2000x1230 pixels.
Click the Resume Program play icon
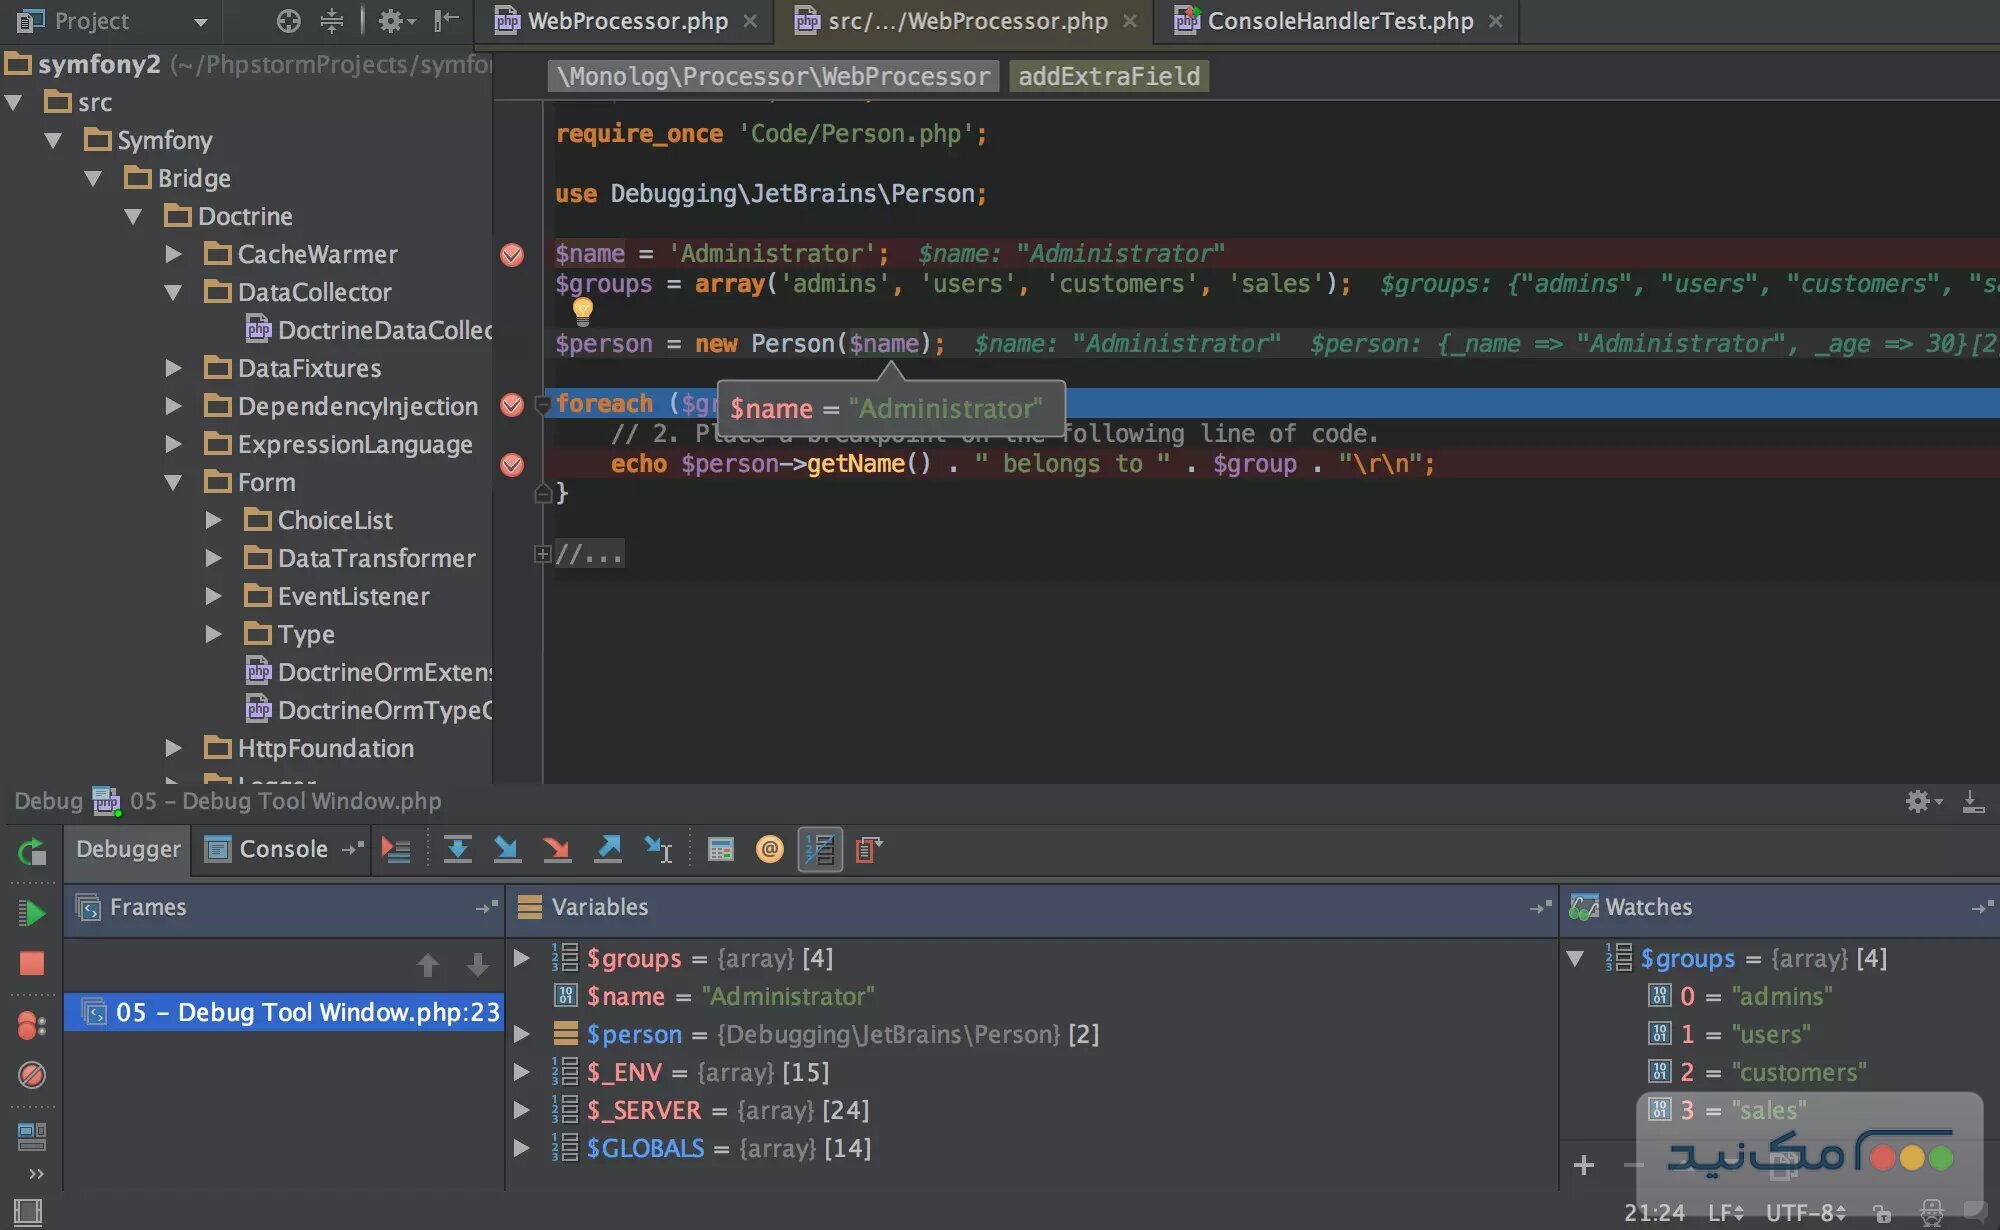(32, 911)
